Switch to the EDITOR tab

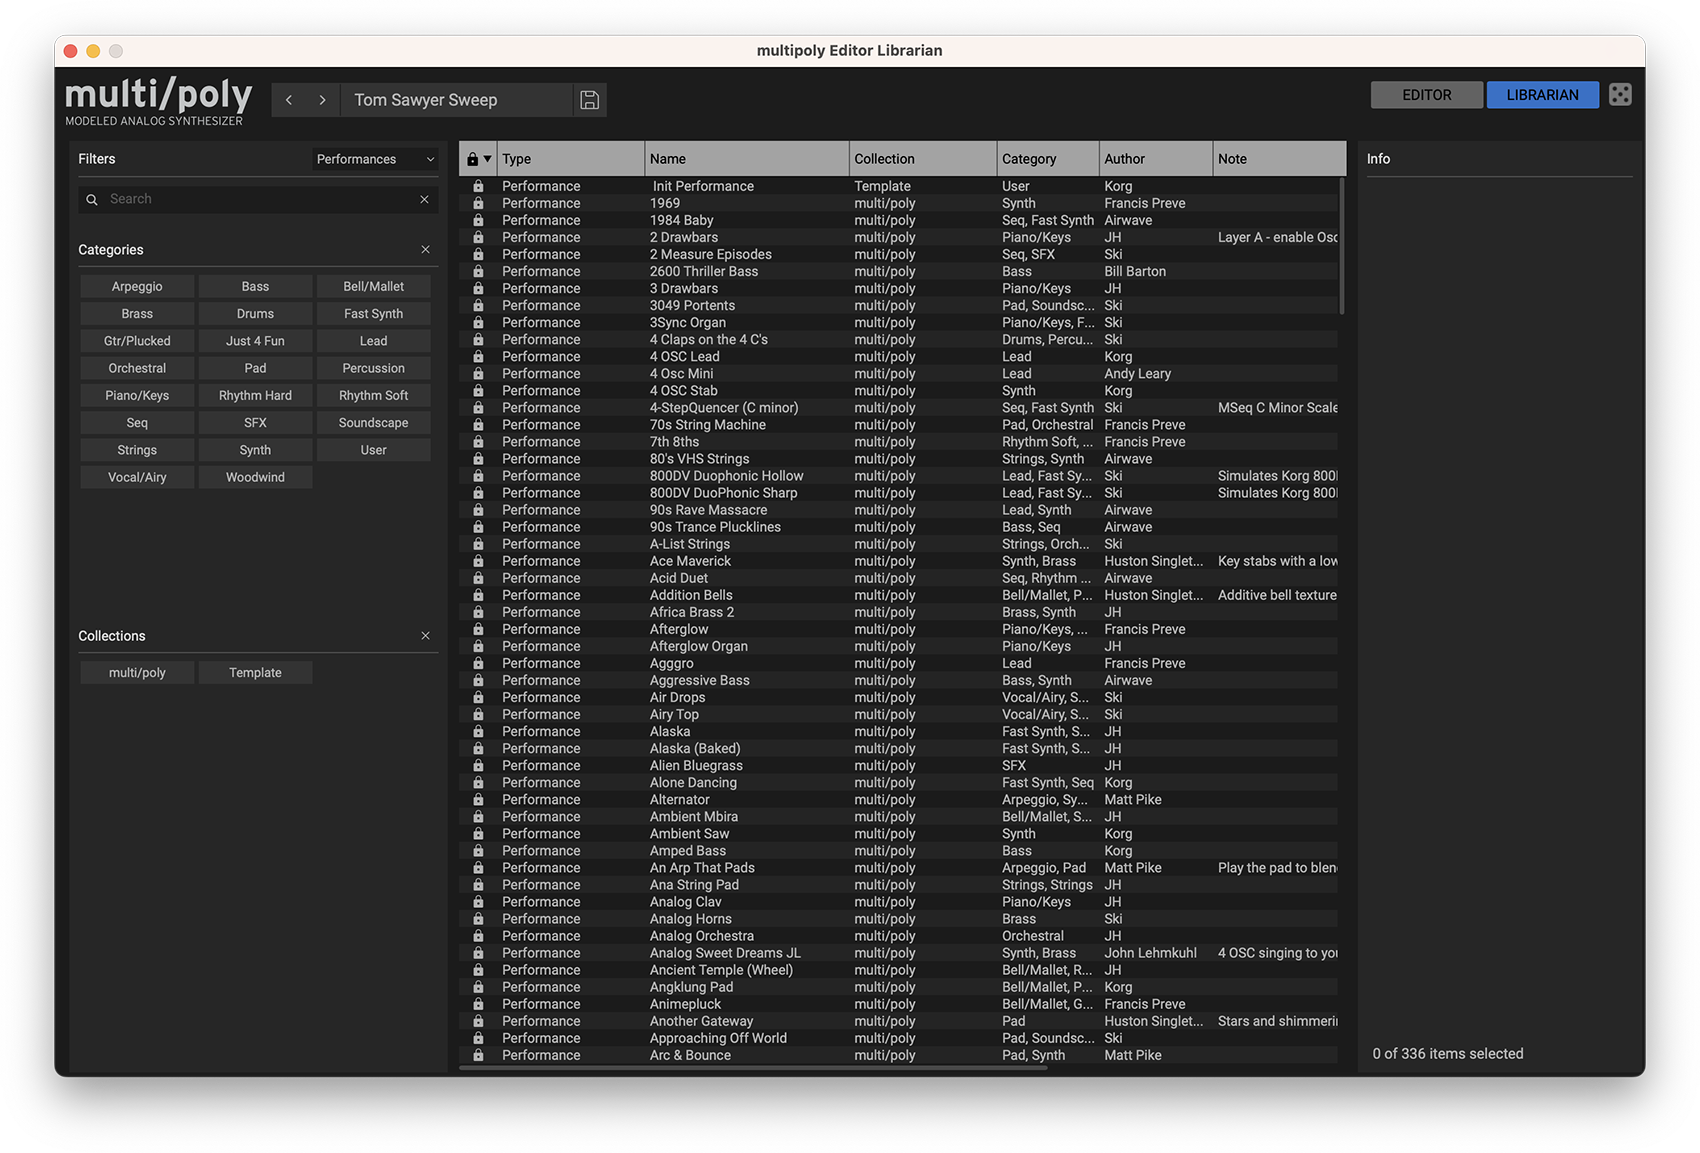coord(1426,95)
